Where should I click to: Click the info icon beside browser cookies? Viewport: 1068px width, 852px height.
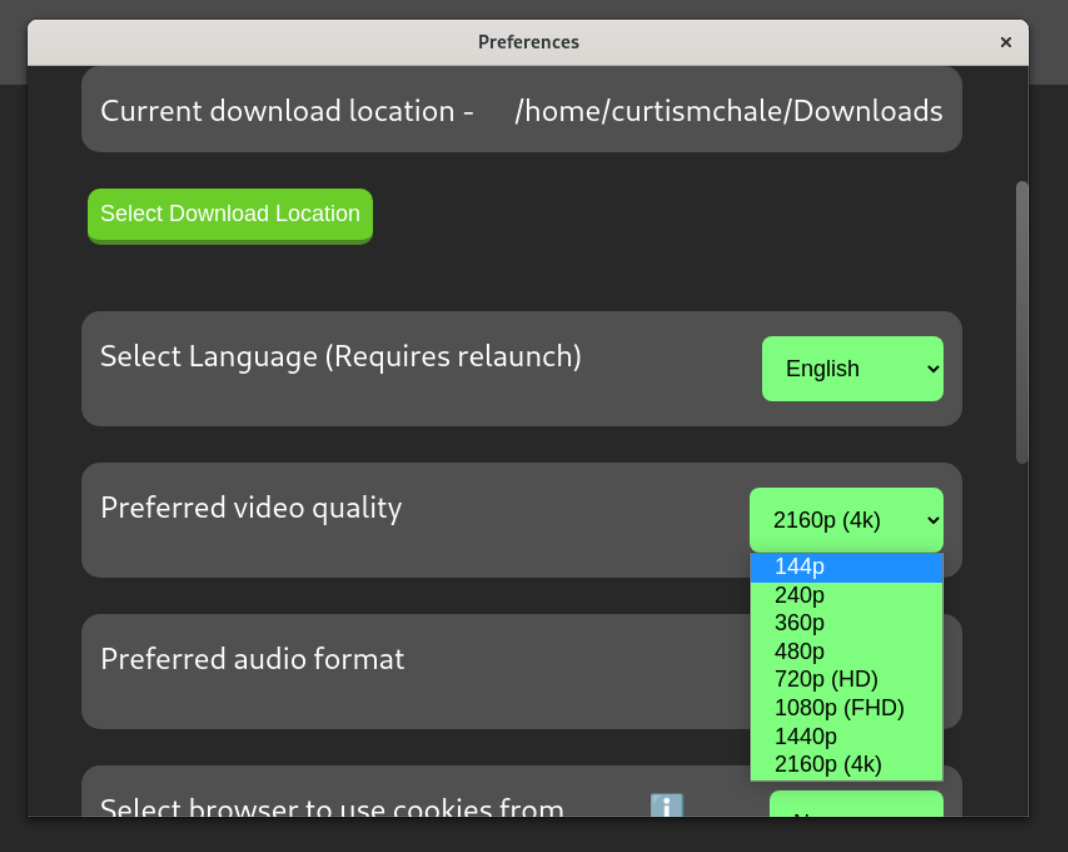pyautogui.click(x=666, y=806)
